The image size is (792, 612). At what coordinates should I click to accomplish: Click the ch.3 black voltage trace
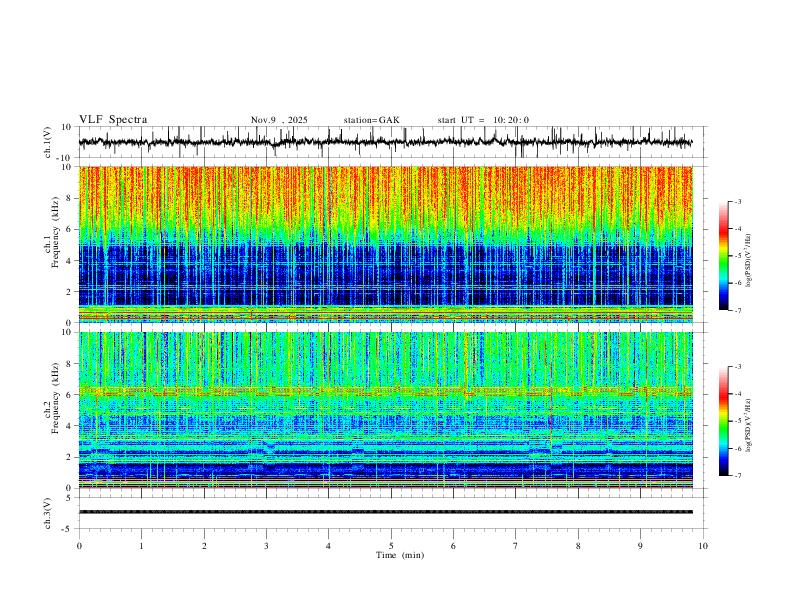(385, 512)
